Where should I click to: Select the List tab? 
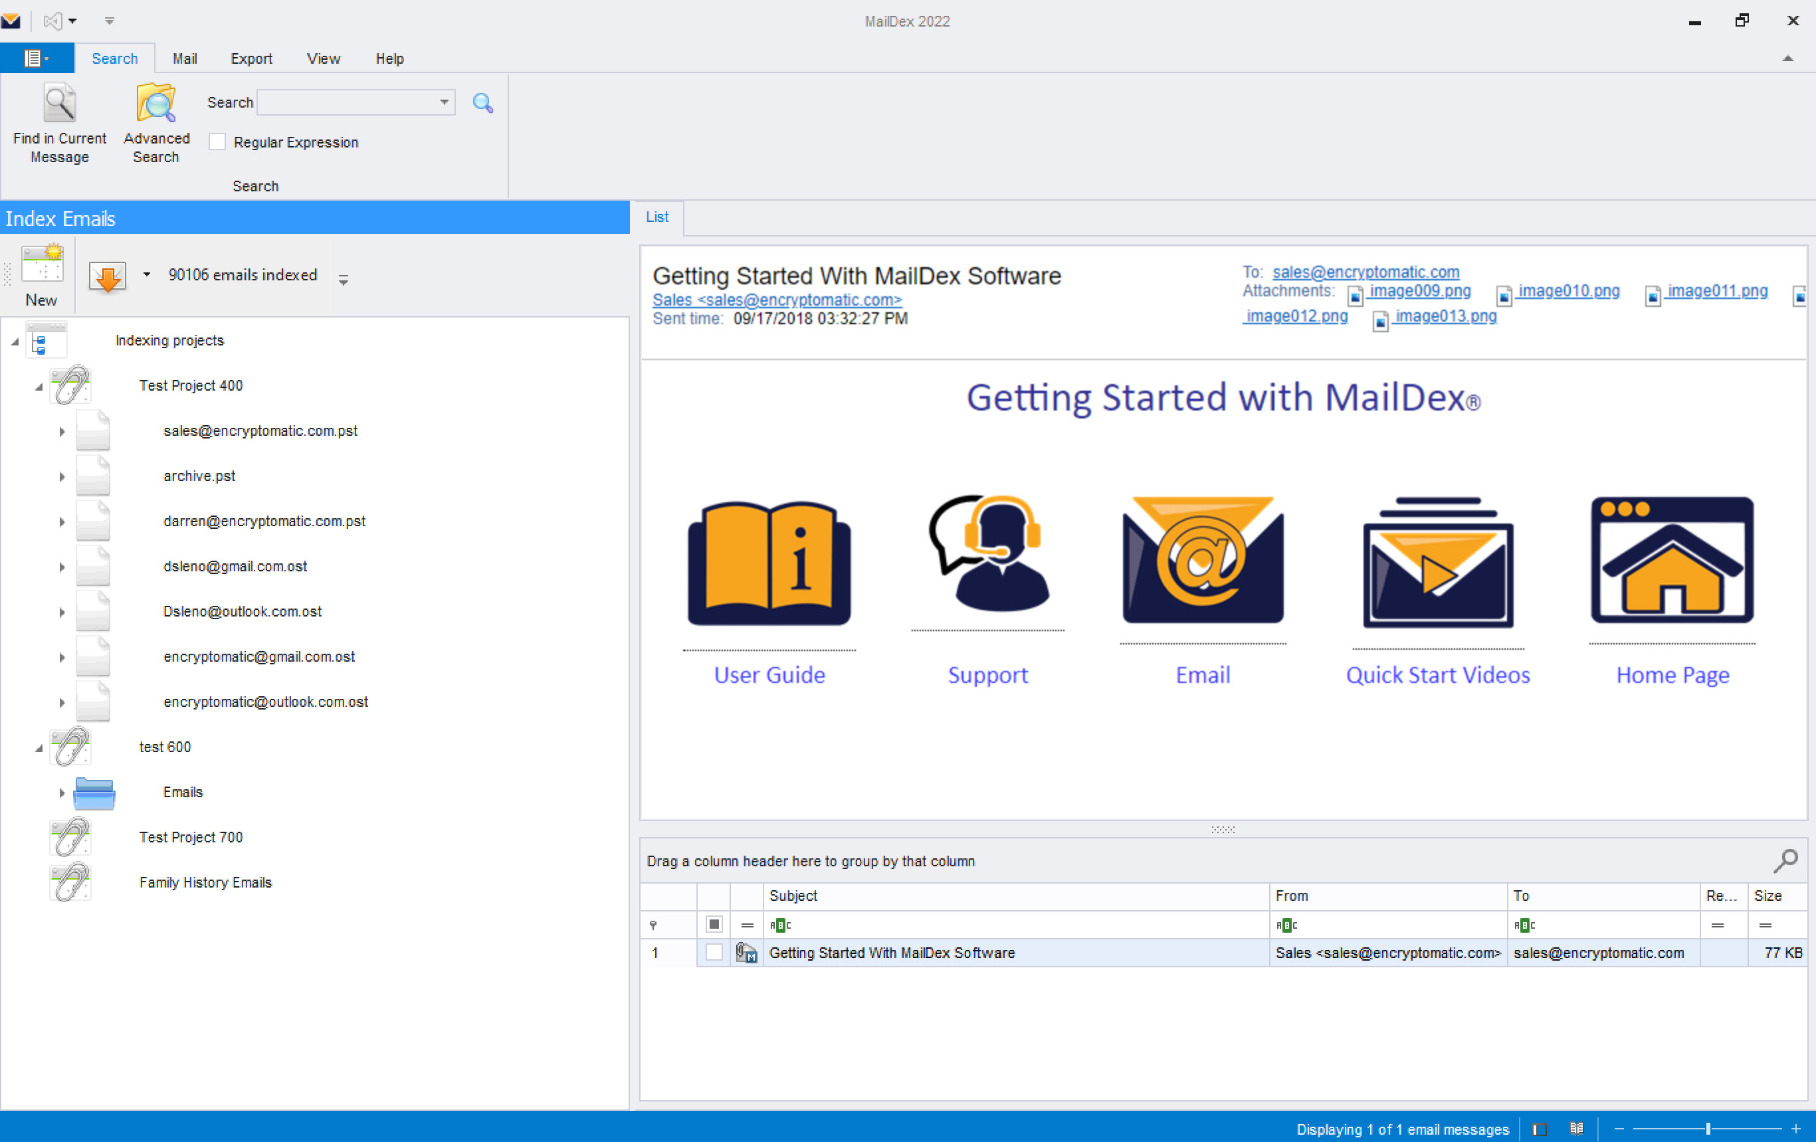click(x=657, y=217)
